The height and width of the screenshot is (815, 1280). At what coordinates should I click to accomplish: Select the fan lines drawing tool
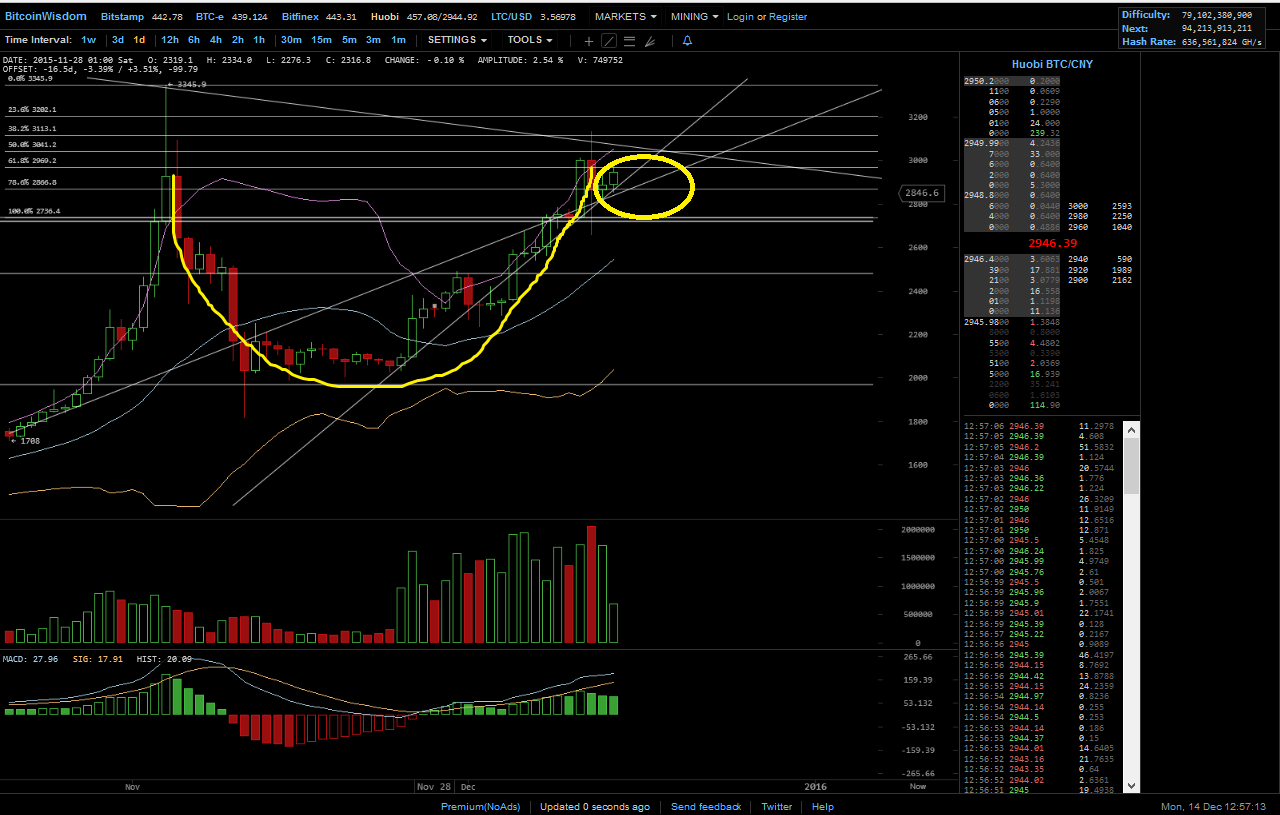pyautogui.click(x=650, y=41)
